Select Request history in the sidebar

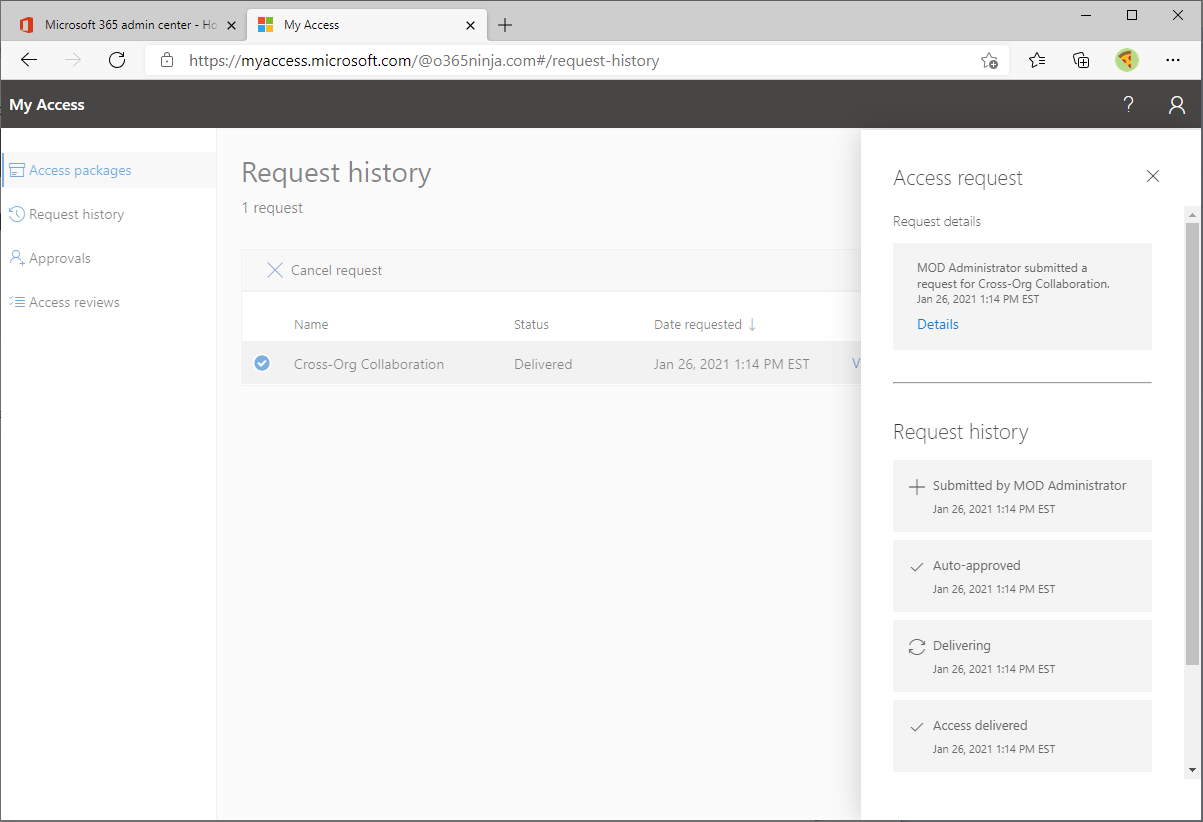[76, 213]
